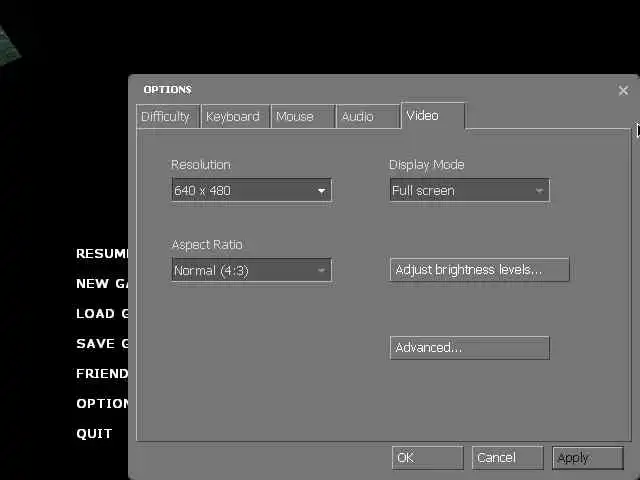Click the Apply button
The image size is (640, 480).
tap(587, 458)
